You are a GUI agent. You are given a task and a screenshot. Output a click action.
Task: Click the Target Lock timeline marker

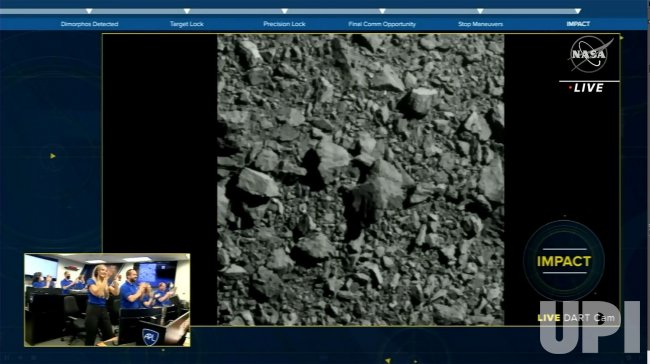click(187, 11)
